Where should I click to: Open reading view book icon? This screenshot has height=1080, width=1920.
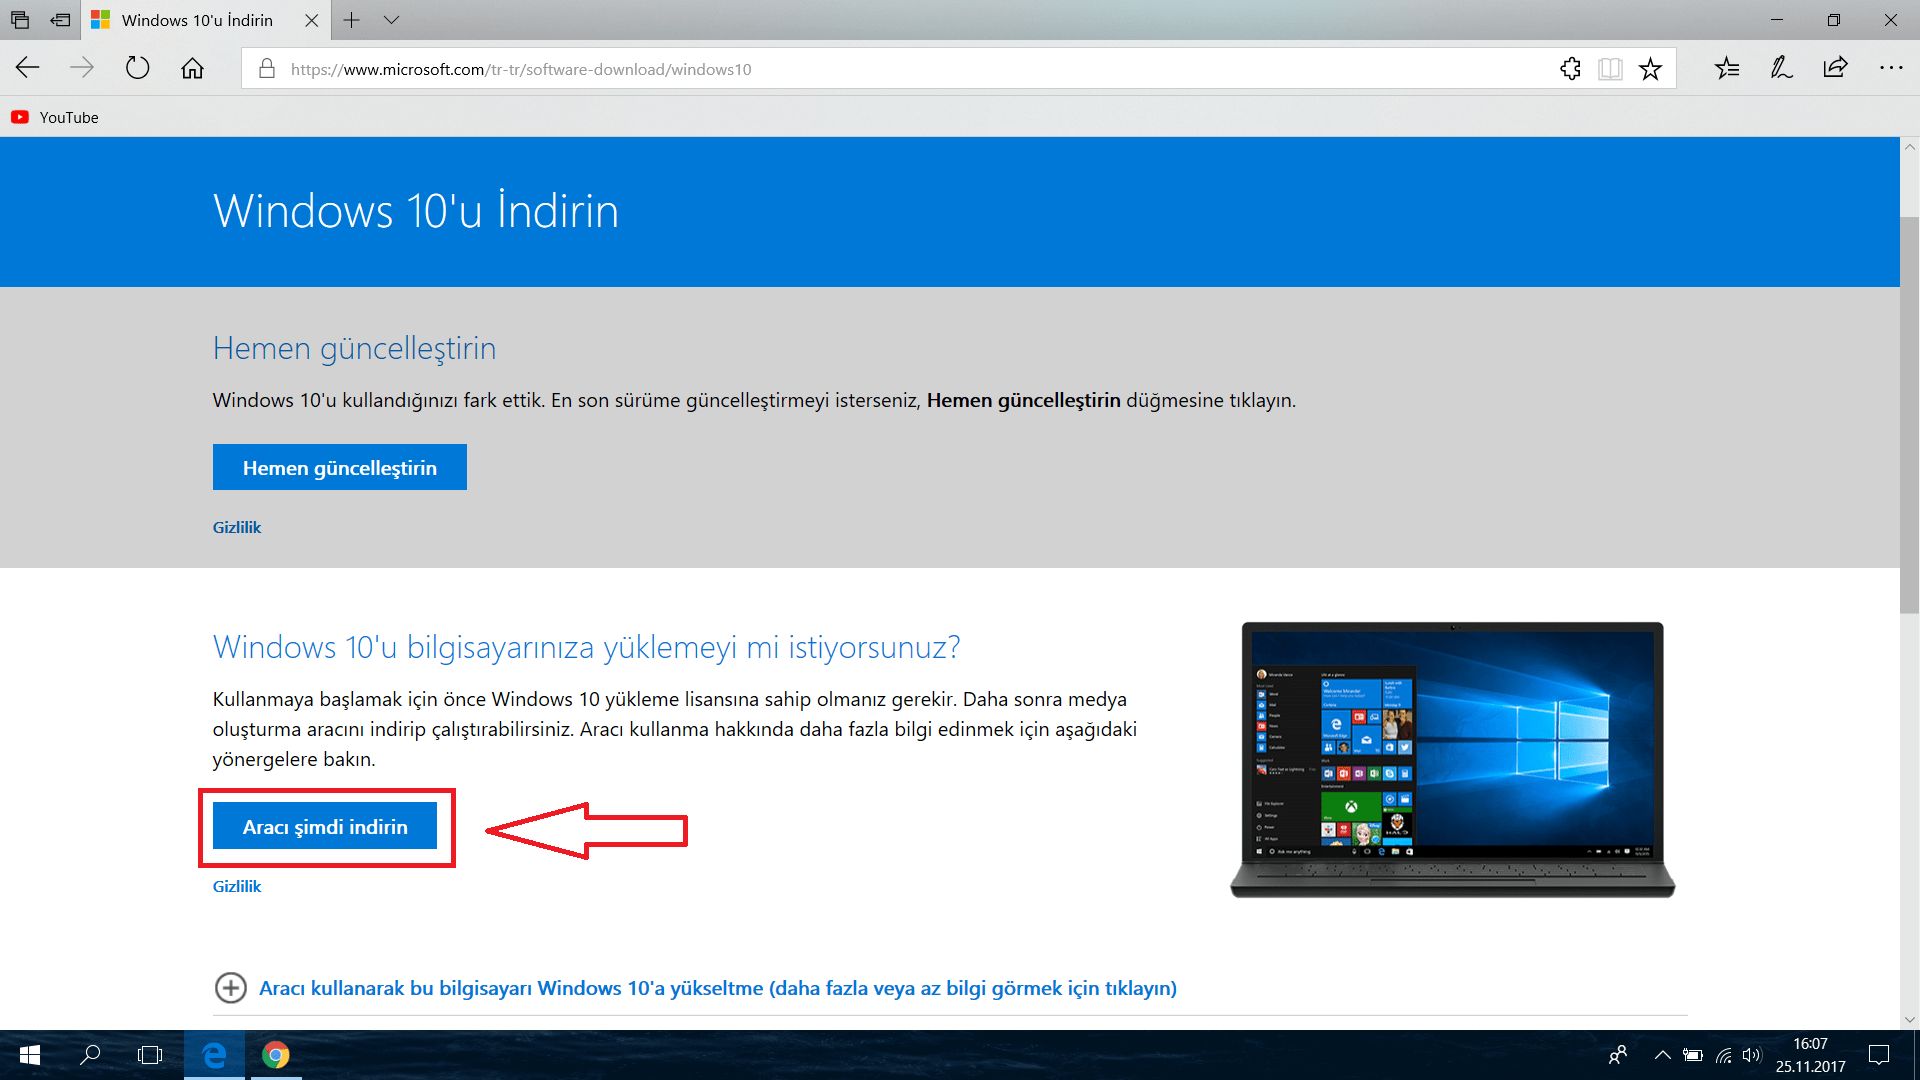(x=1610, y=68)
